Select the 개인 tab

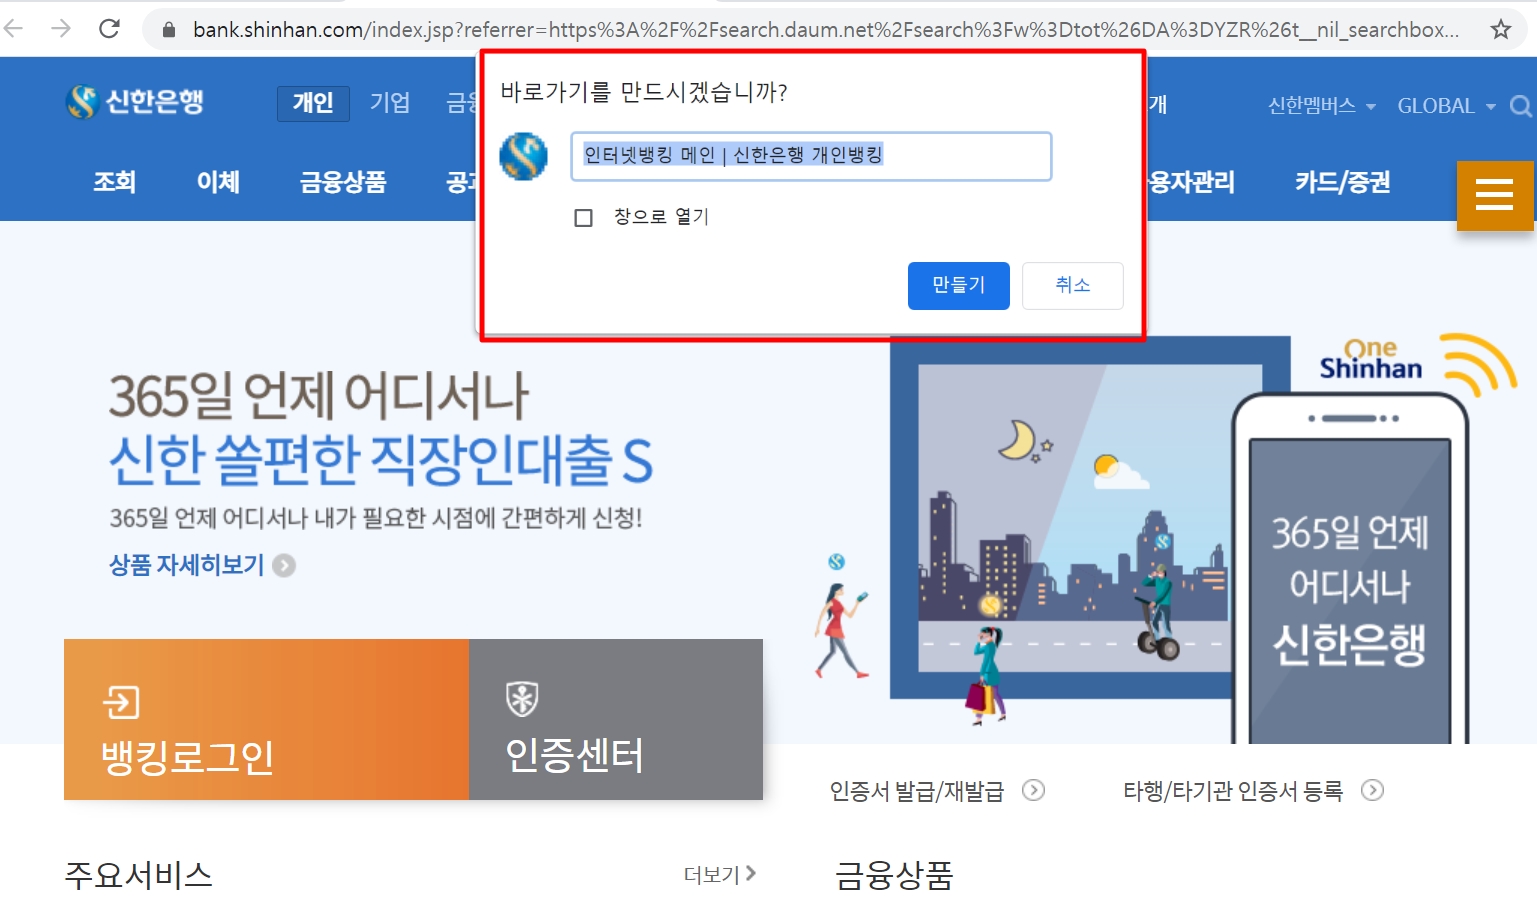pyautogui.click(x=313, y=103)
